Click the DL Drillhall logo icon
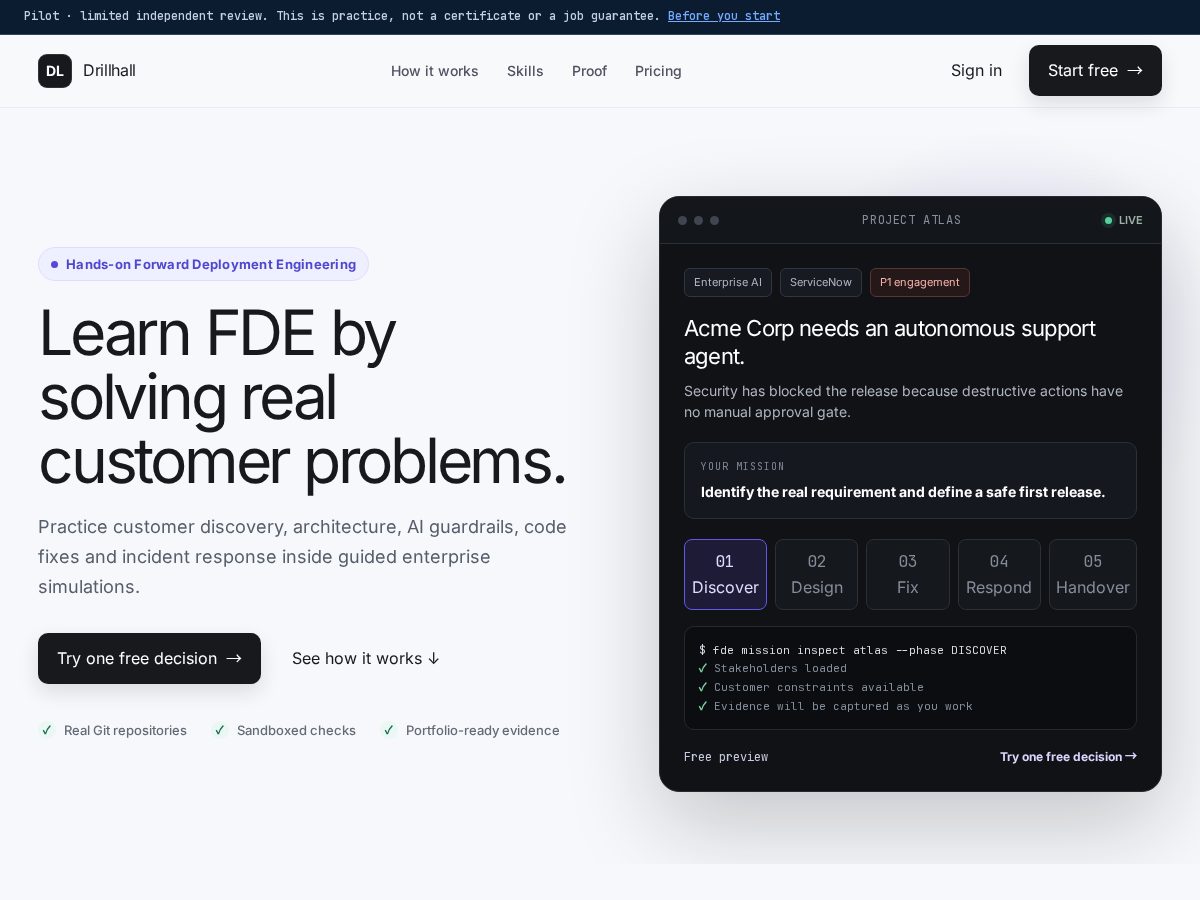The image size is (1200, 900). (x=55, y=71)
